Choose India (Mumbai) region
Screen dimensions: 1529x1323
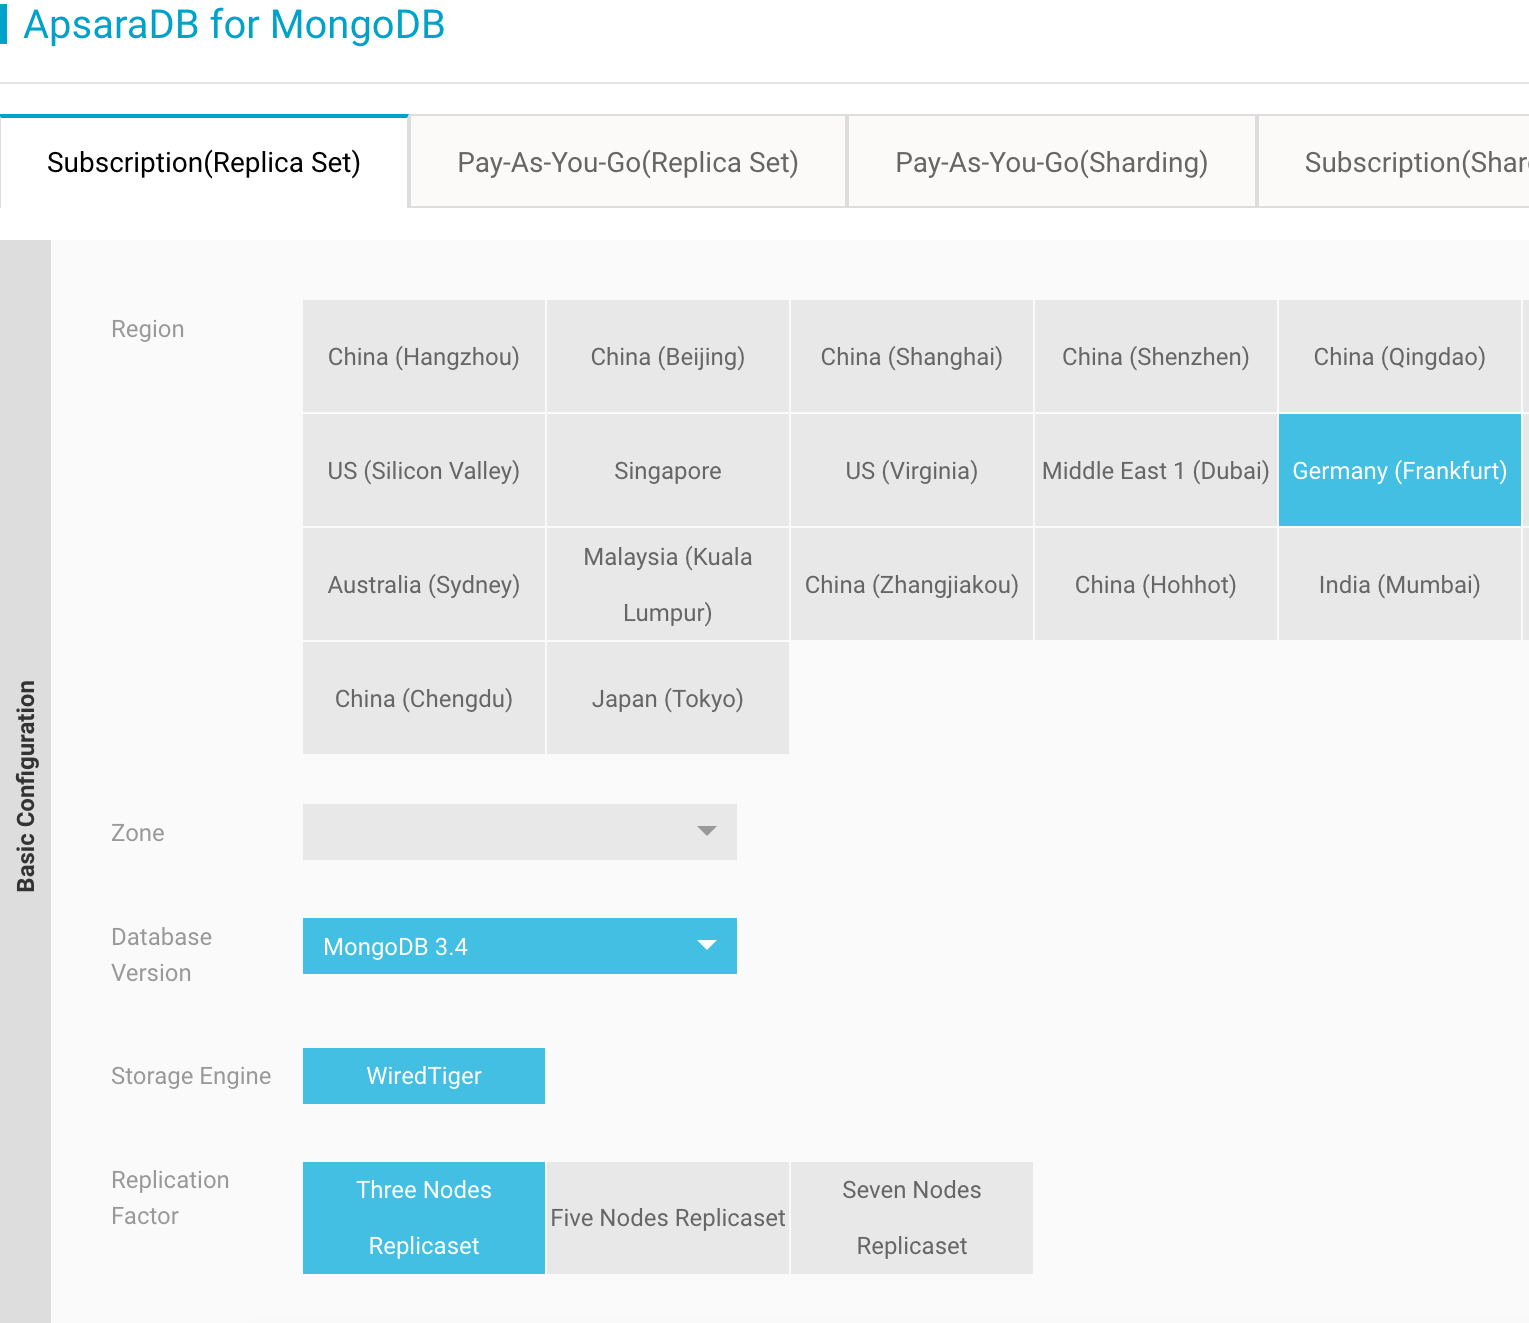pos(1400,585)
